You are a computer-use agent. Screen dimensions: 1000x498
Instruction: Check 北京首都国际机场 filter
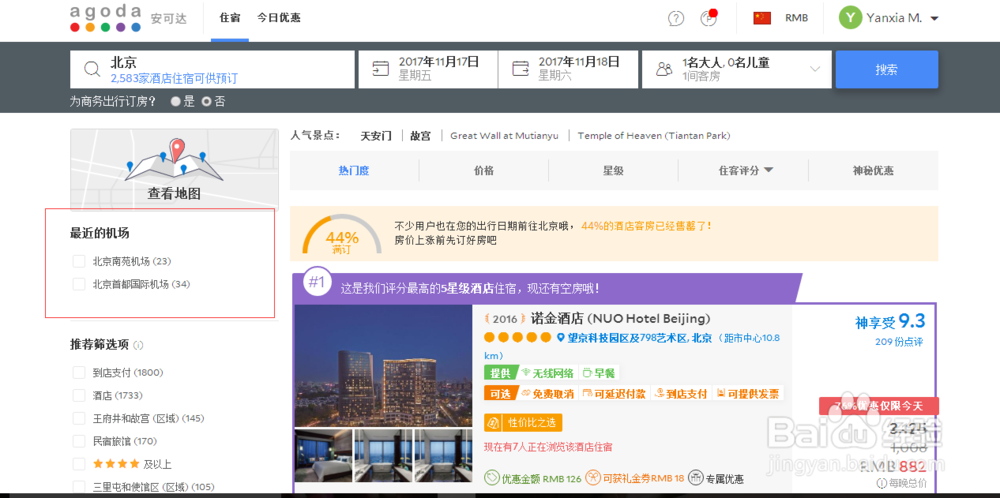point(79,284)
